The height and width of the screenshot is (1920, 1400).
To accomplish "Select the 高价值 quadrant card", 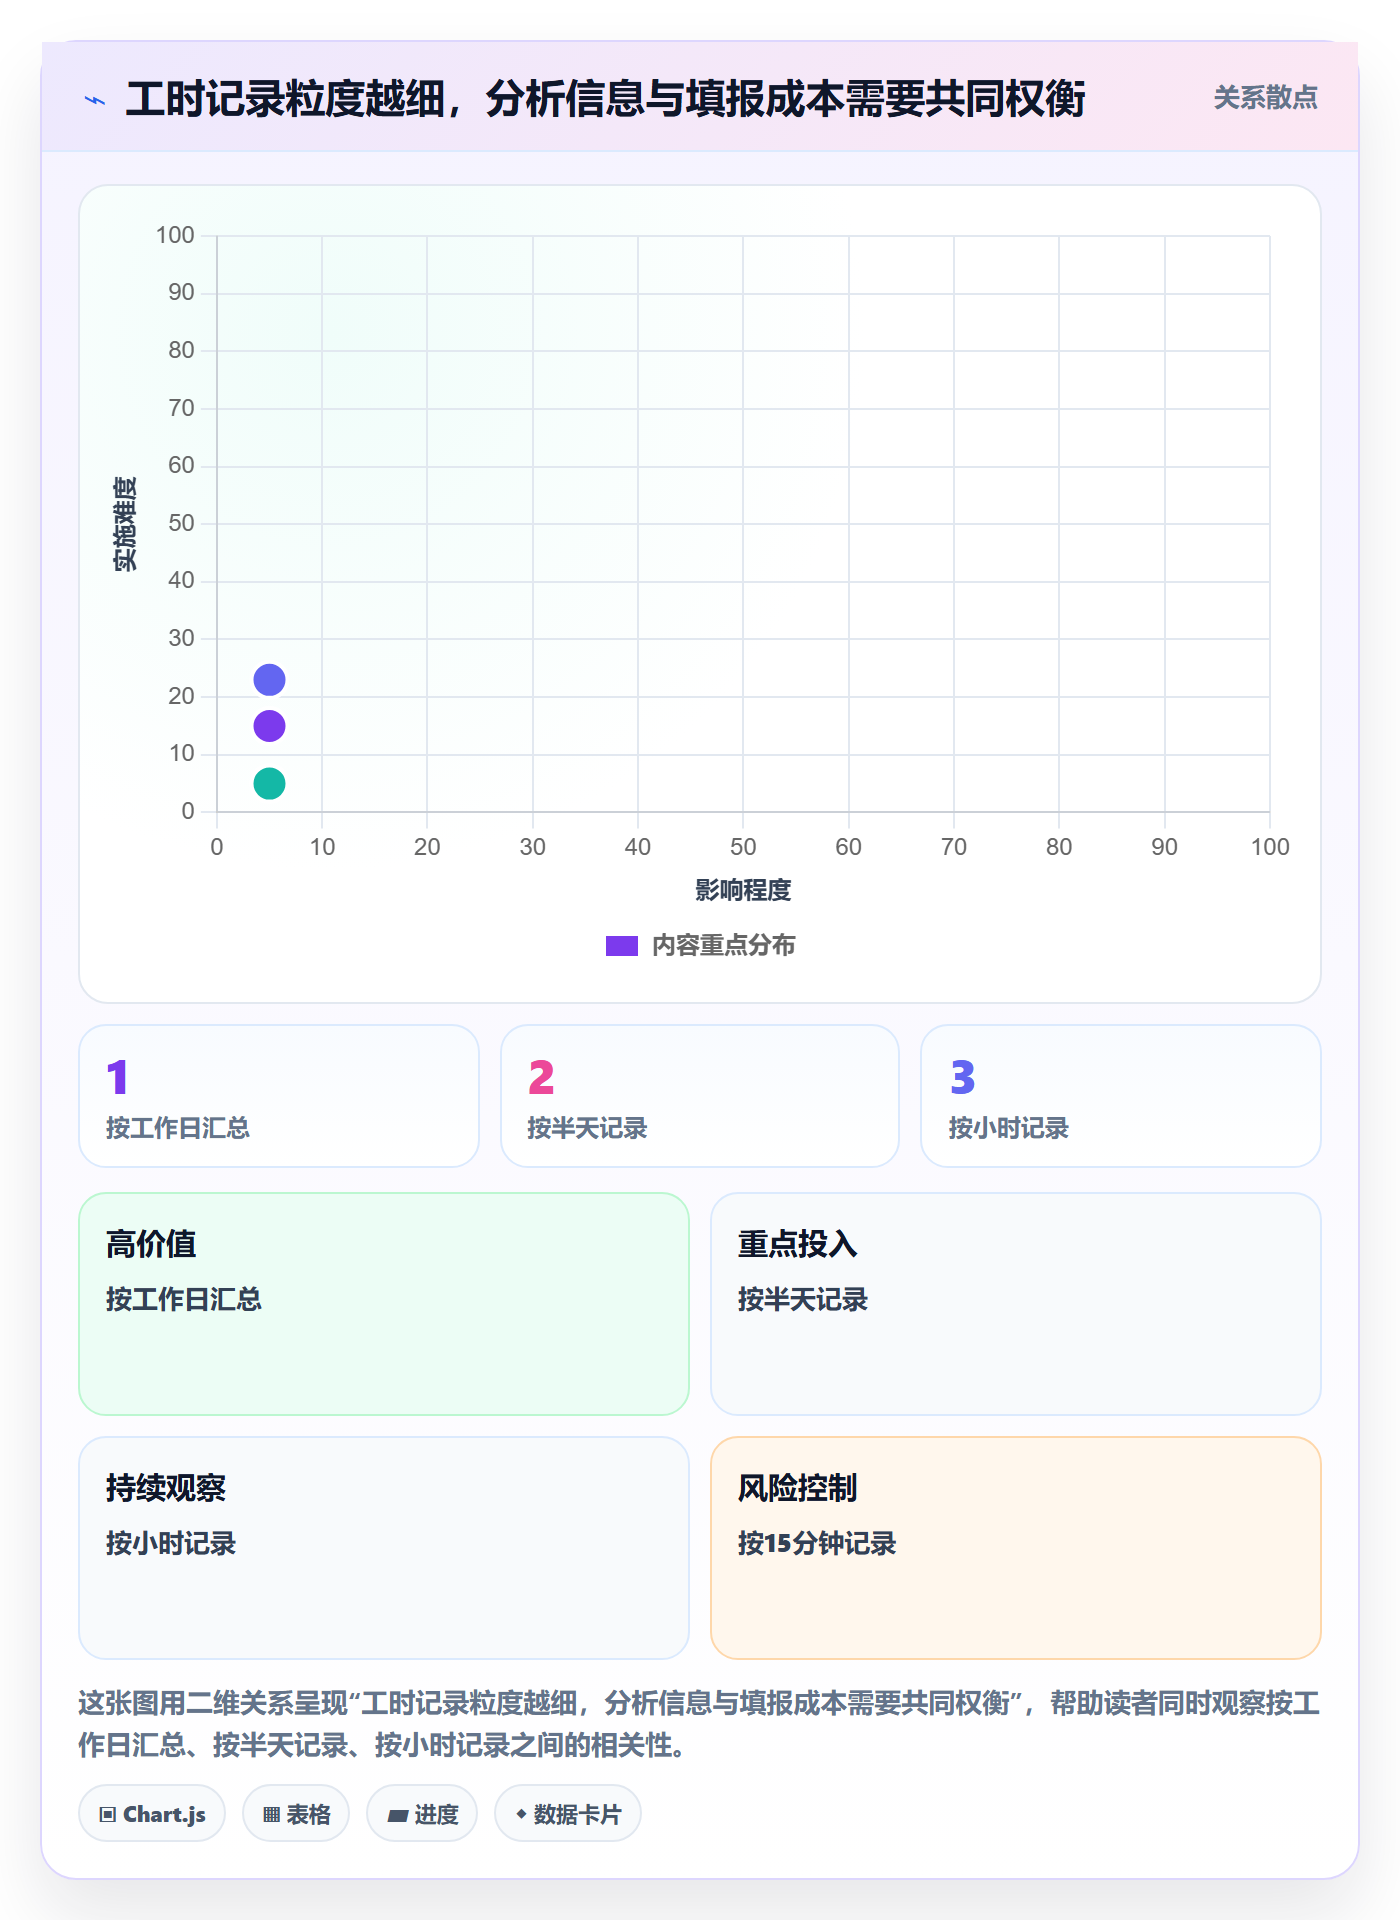I will pos(384,1304).
